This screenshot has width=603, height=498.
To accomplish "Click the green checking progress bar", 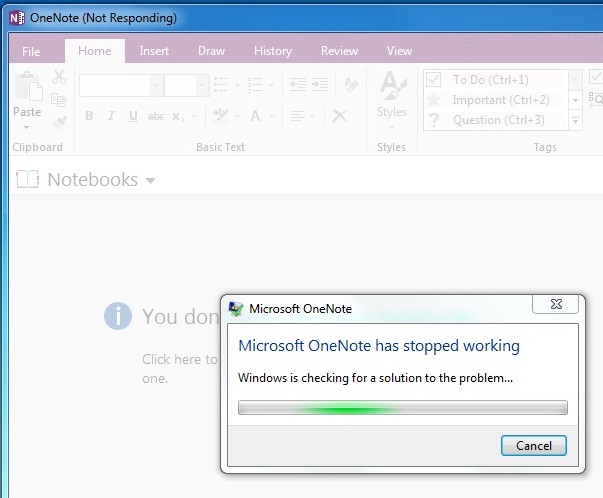I will click(403, 407).
